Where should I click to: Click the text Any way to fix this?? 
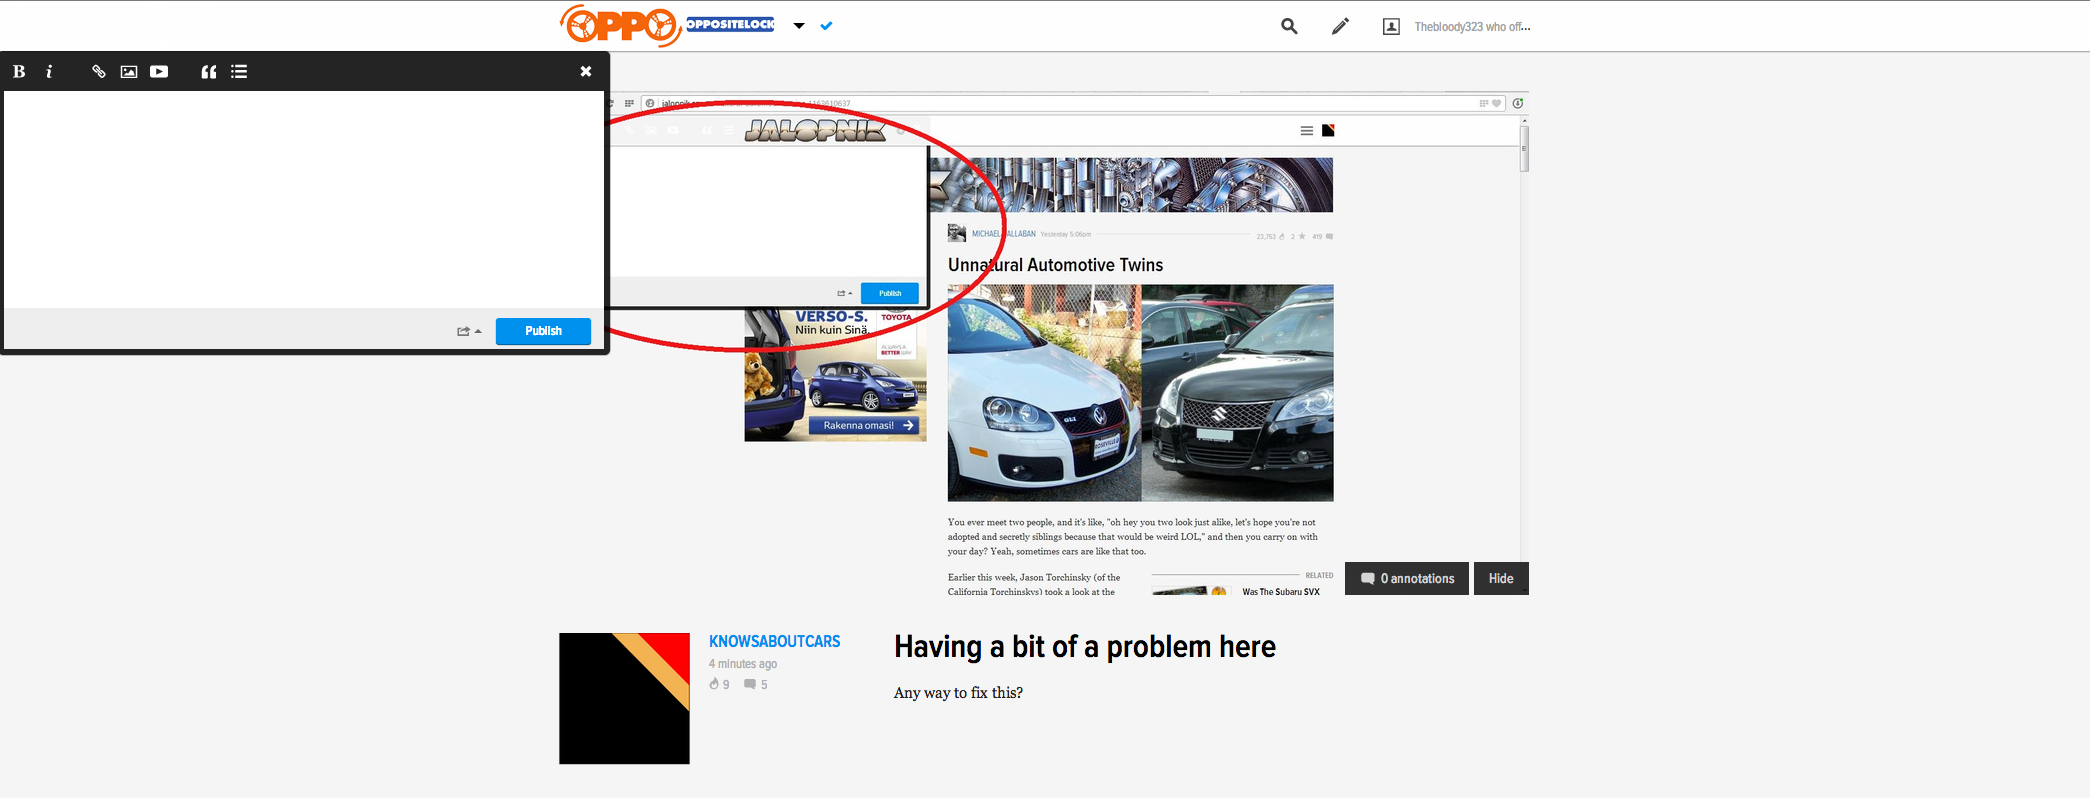[x=958, y=693]
